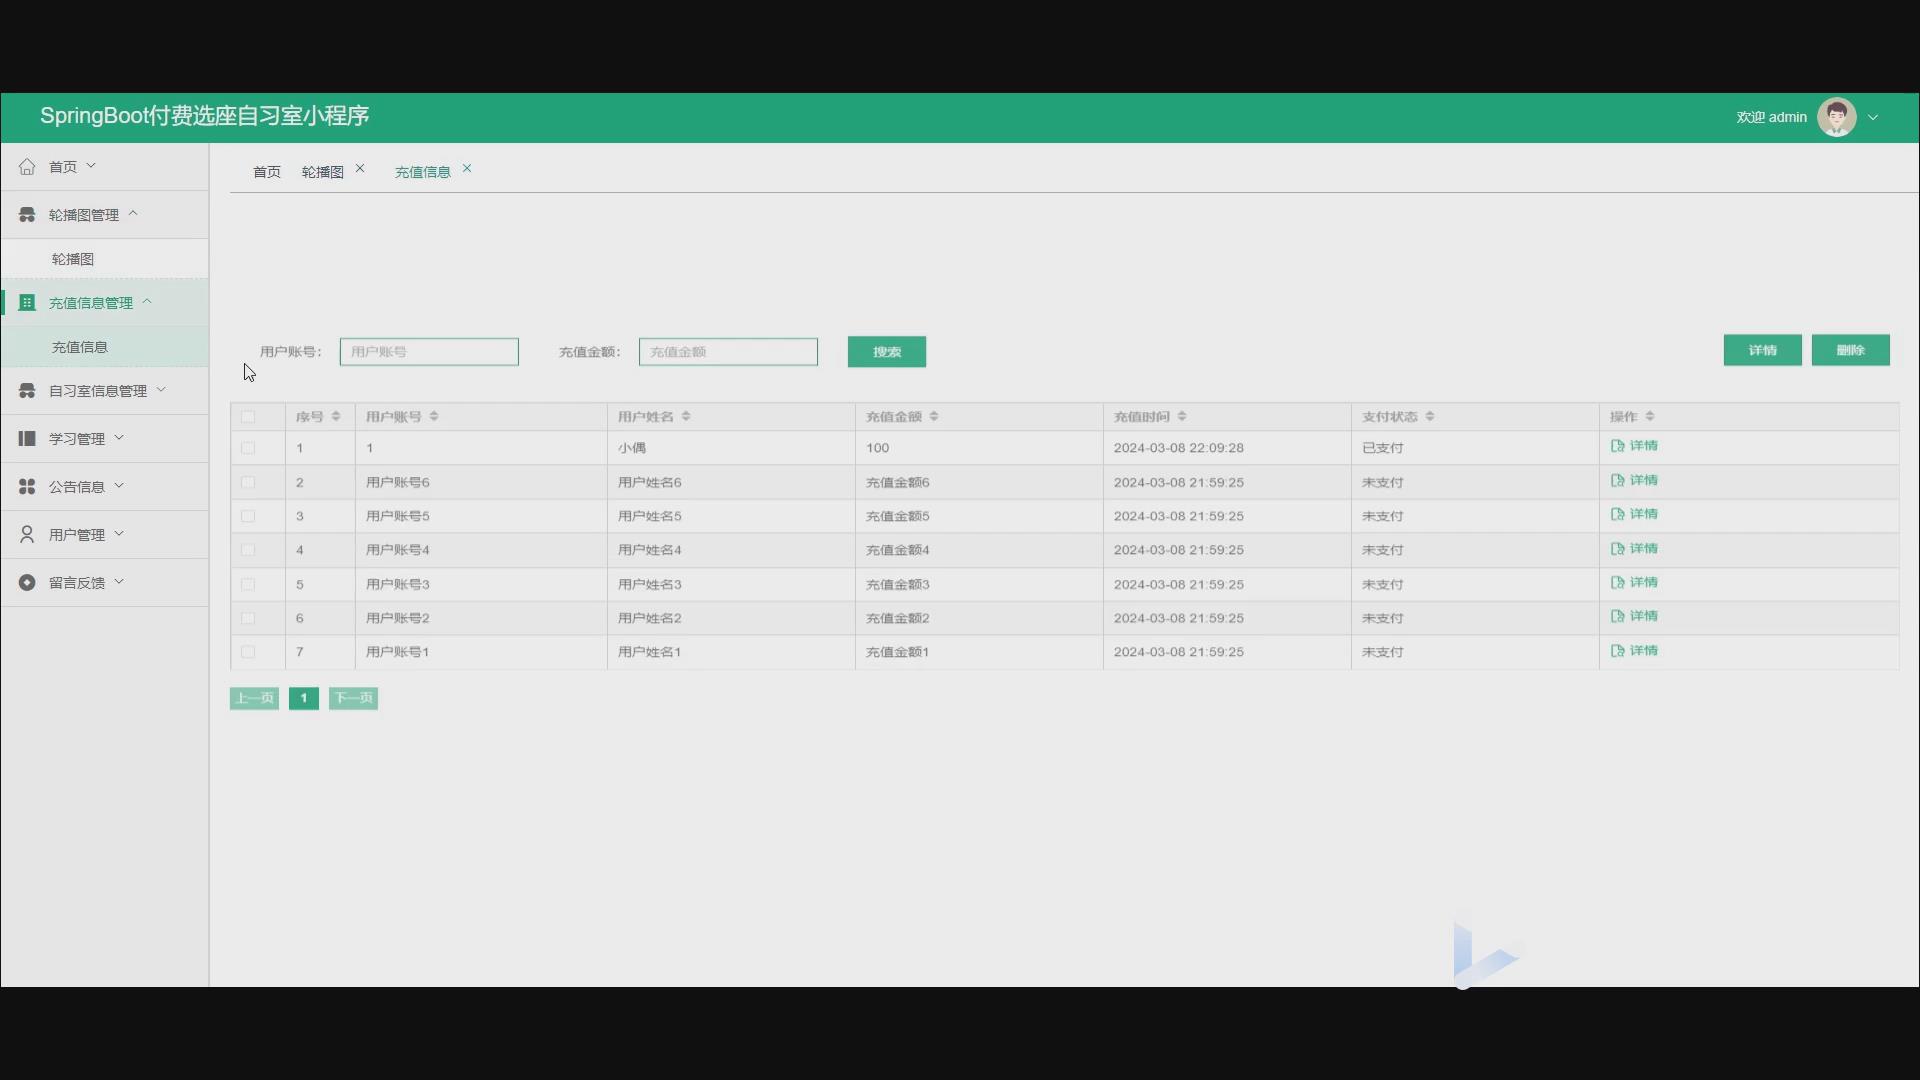The image size is (1920, 1080).
Task: Open 轮播图 submenu item in sidebar
Action: (73, 259)
